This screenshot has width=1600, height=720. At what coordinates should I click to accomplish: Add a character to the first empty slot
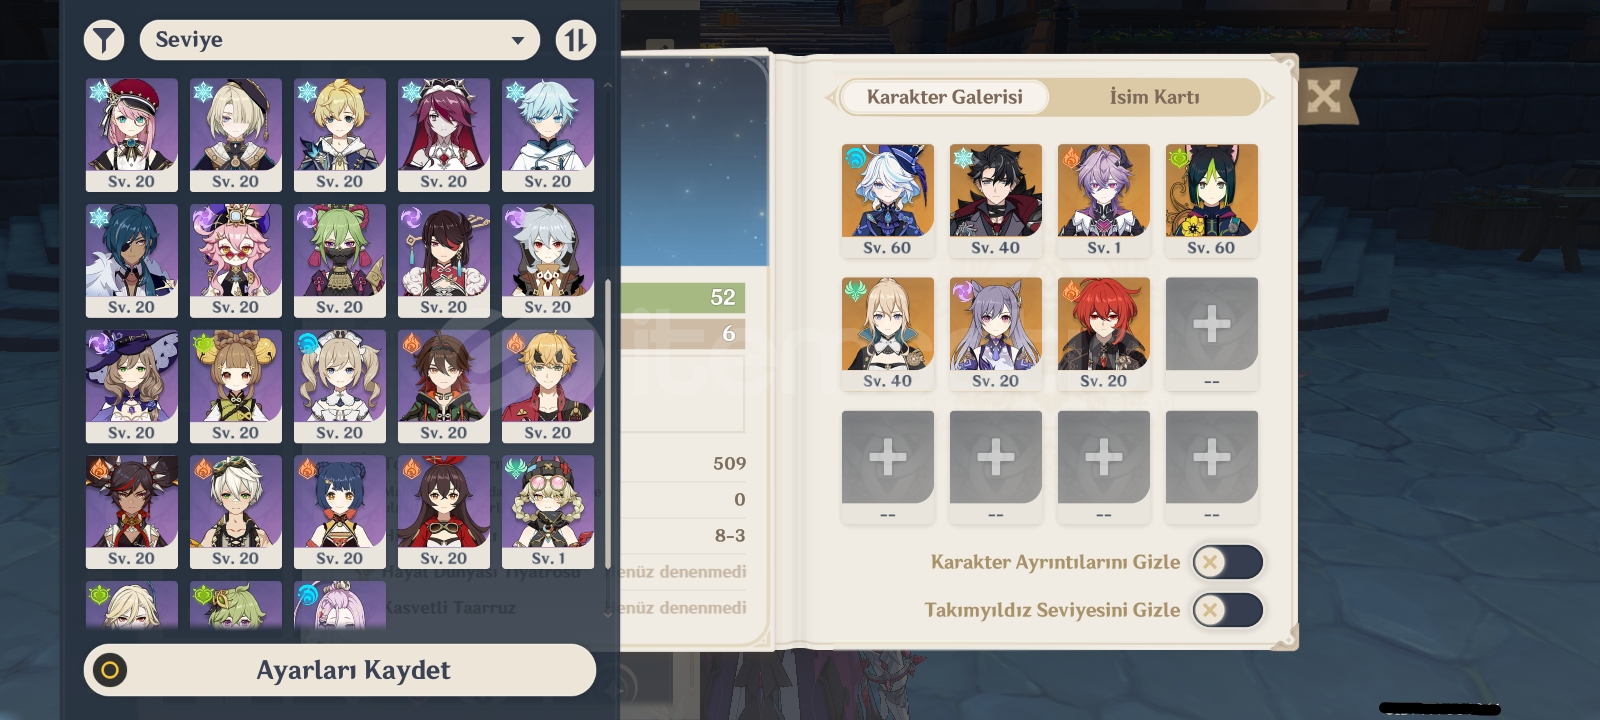tap(1212, 334)
